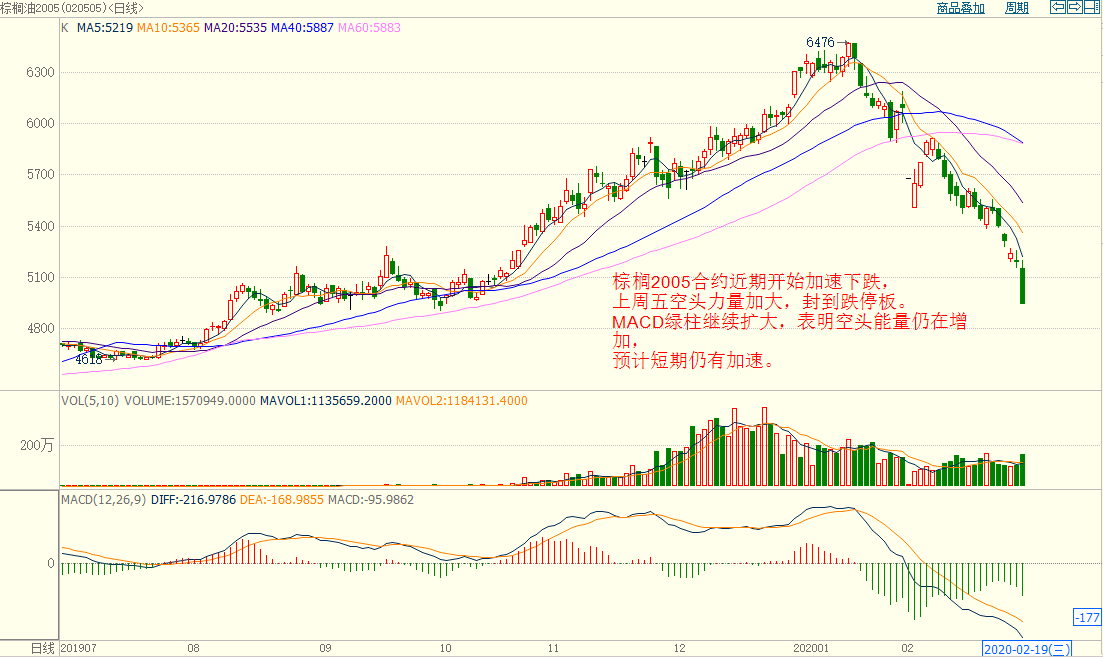Open the 周期 period menu
The height and width of the screenshot is (657, 1103).
point(1016,8)
